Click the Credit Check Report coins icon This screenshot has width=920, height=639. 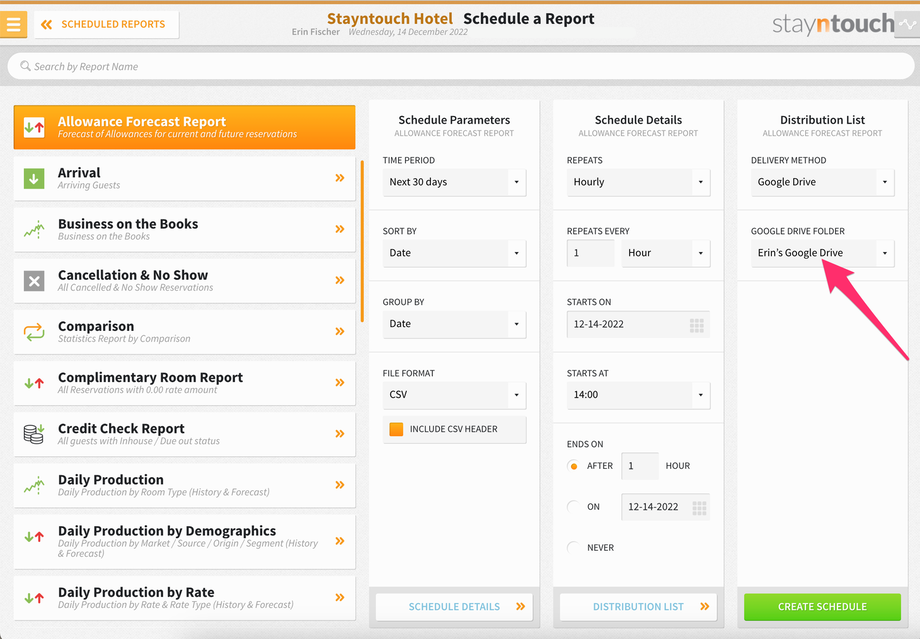[34, 434]
